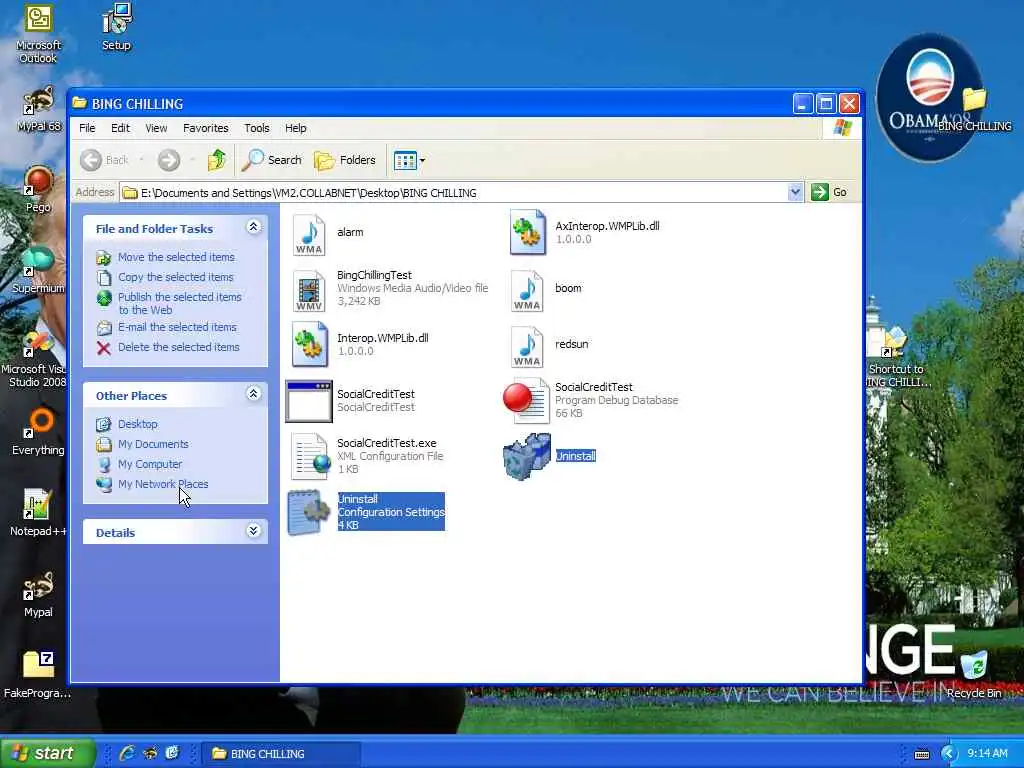Select the Pego desktop shortcut
Viewport: 1024px width, 768px height.
[x=38, y=189]
